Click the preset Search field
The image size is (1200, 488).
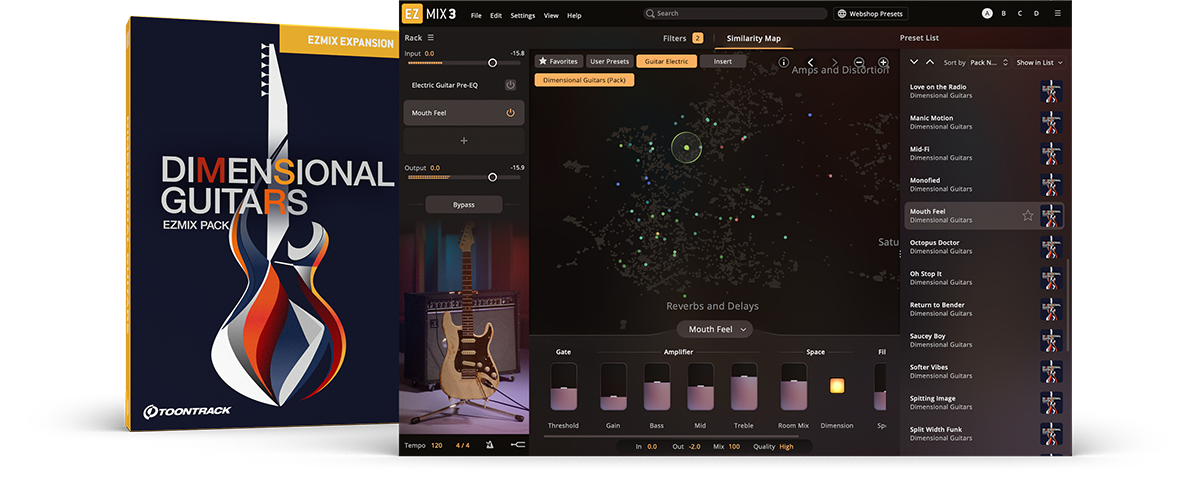(x=735, y=14)
